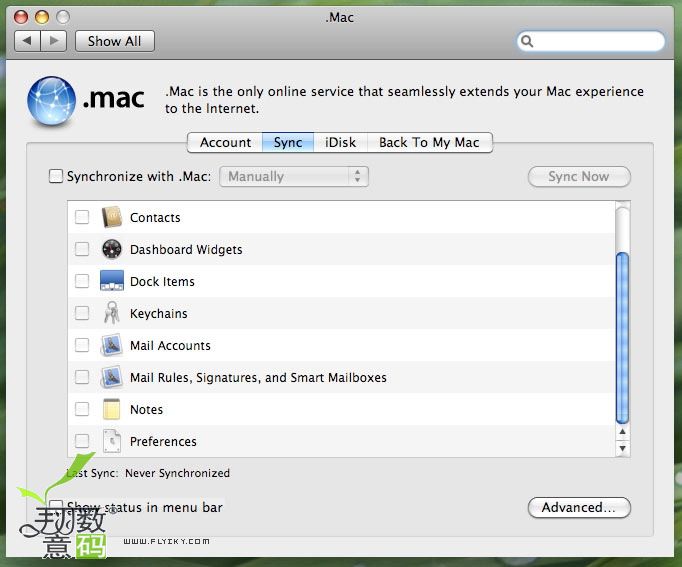Go back with the left arrow button

coord(27,41)
